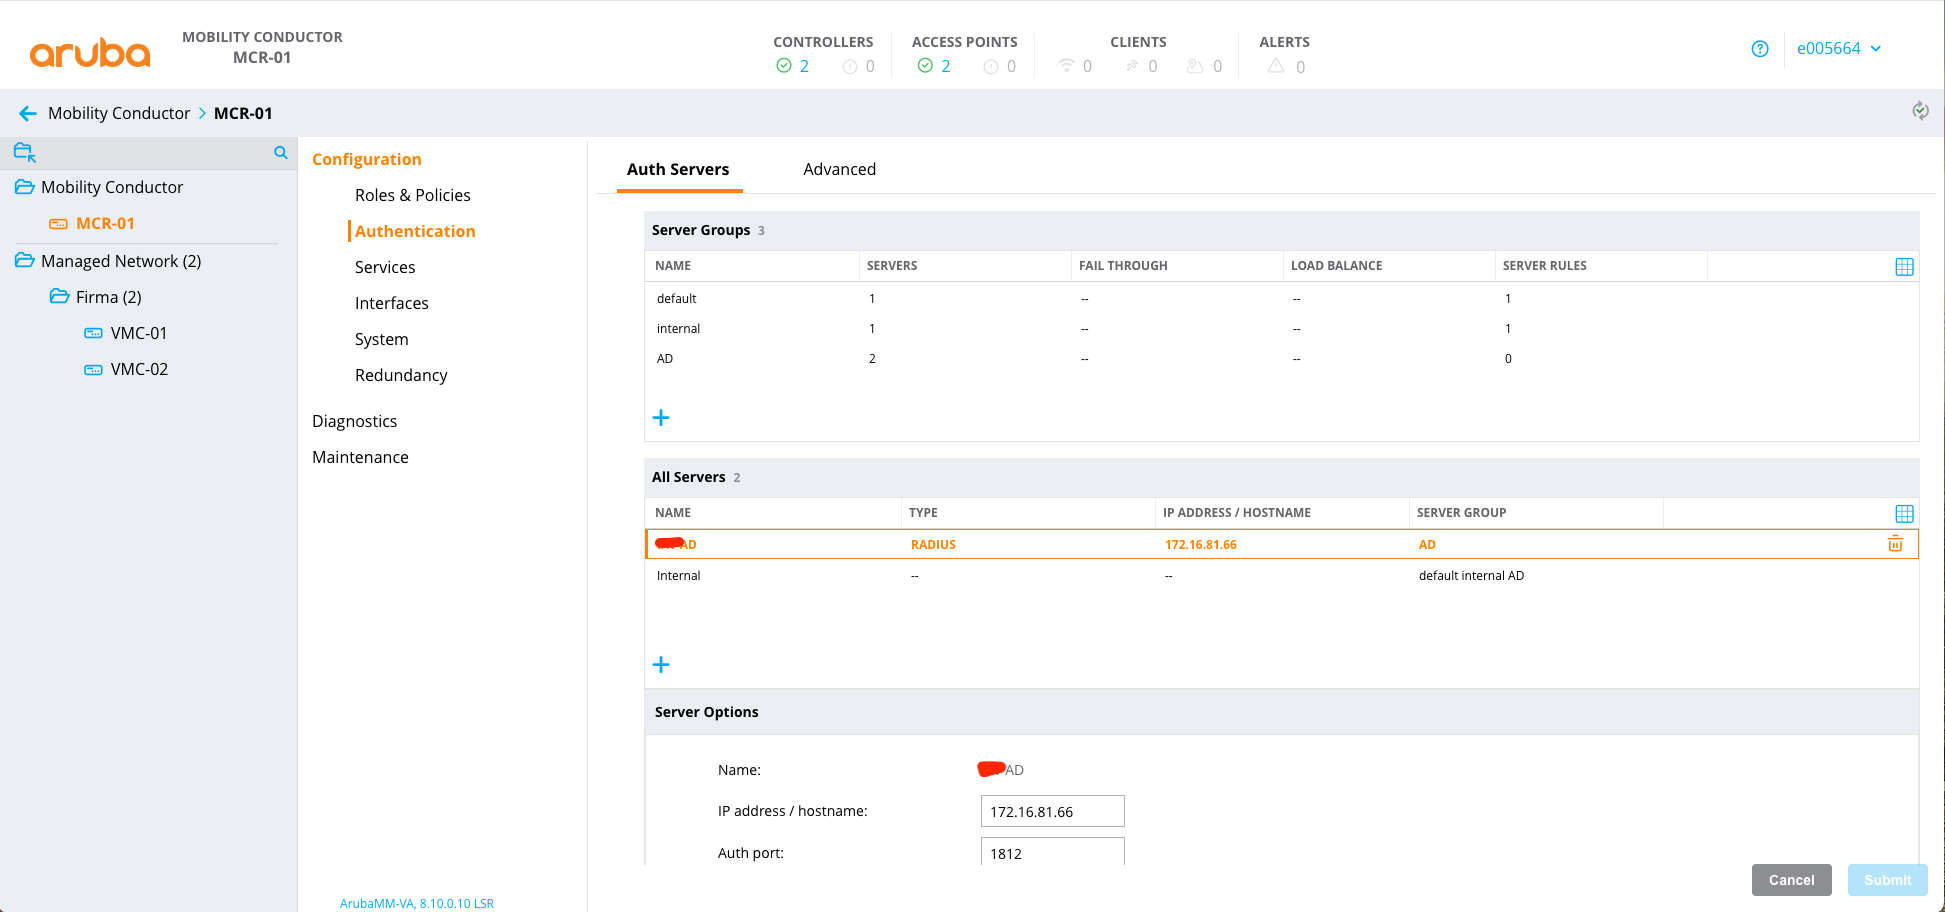The width and height of the screenshot is (1945, 912).
Task: Add a new server group with plus icon
Action: point(661,418)
